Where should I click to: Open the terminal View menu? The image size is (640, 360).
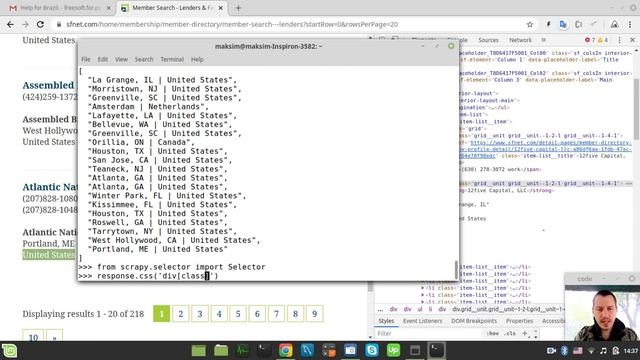pyautogui.click(x=121, y=59)
